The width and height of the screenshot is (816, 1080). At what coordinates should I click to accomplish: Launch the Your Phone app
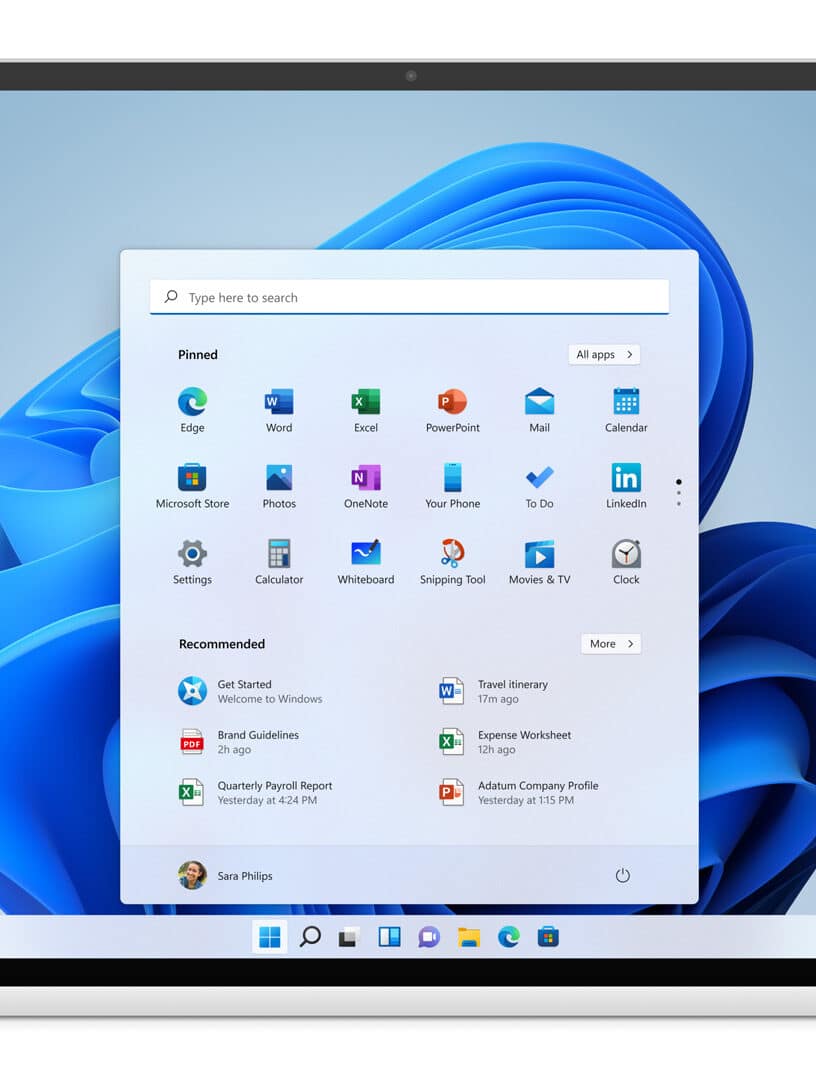(452, 486)
